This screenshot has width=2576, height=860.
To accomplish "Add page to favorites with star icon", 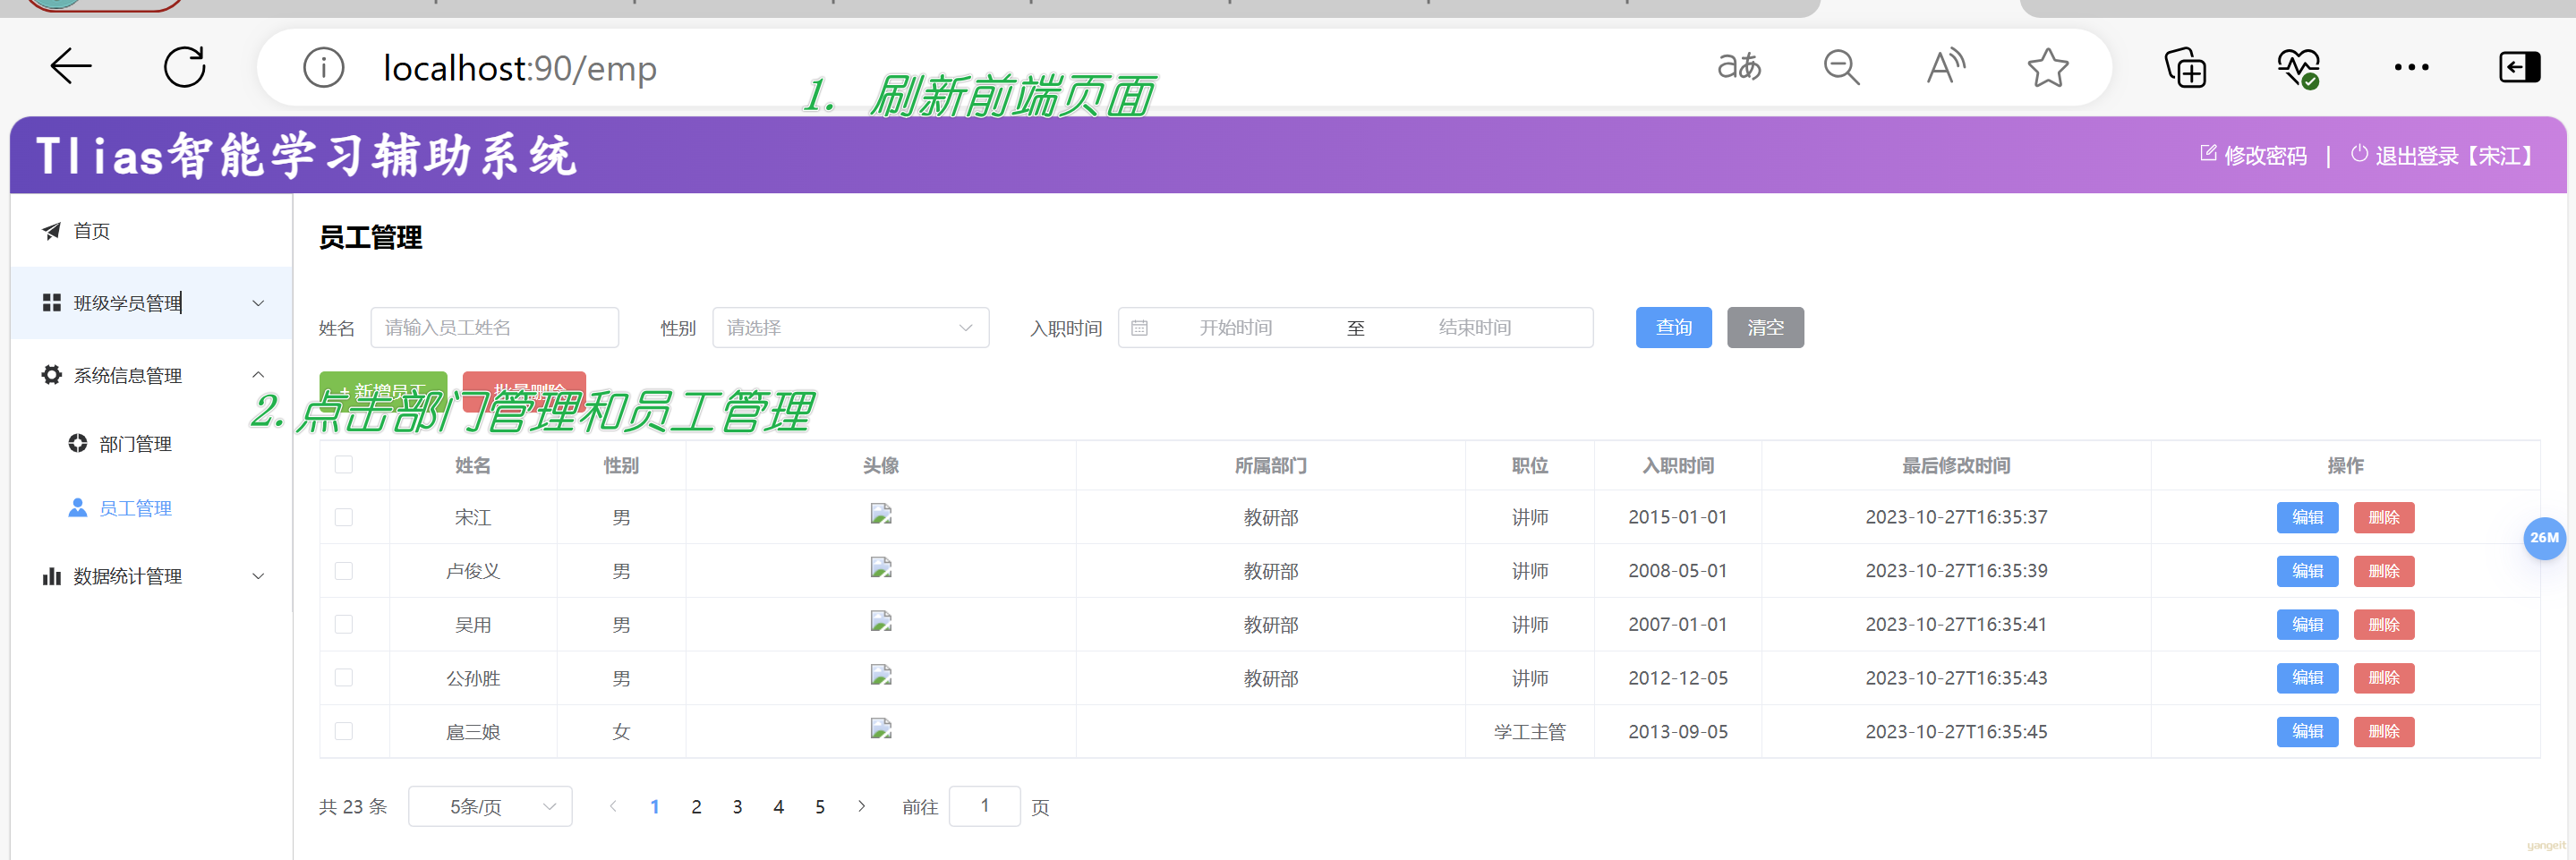I will (x=2048, y=67).
